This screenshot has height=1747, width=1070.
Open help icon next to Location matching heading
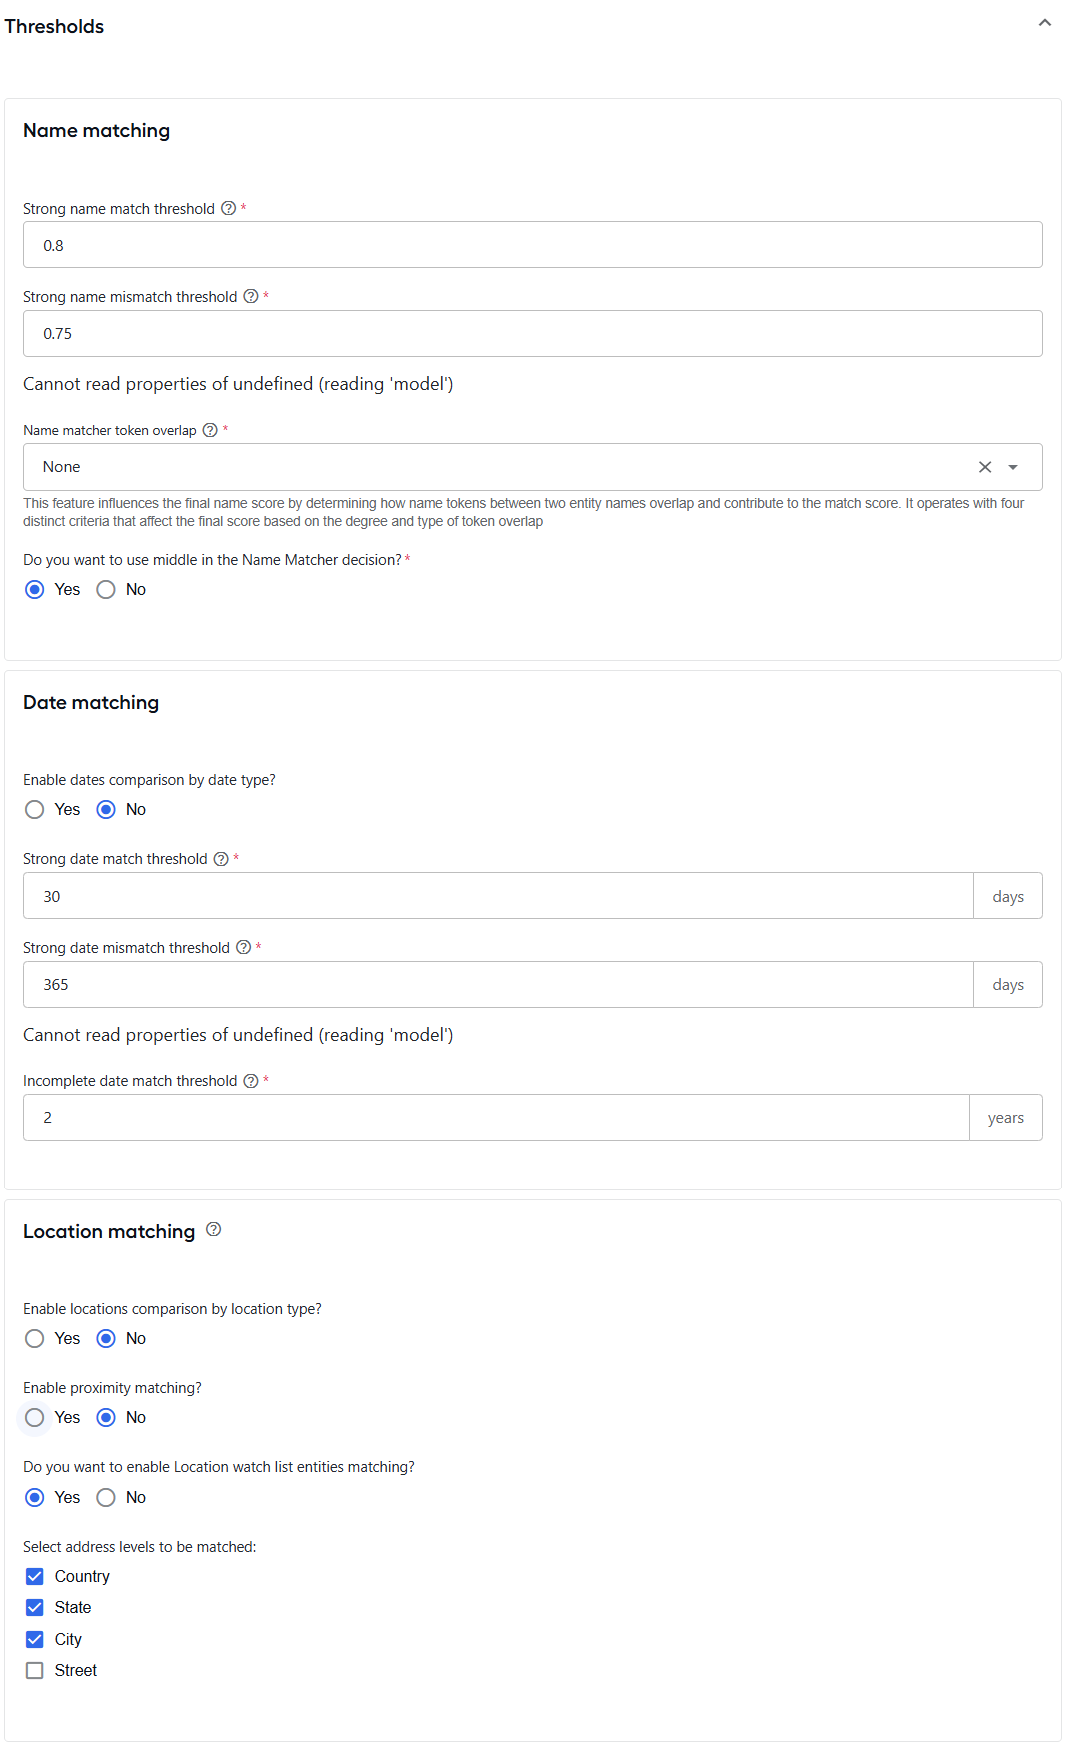click(213, 1230)
